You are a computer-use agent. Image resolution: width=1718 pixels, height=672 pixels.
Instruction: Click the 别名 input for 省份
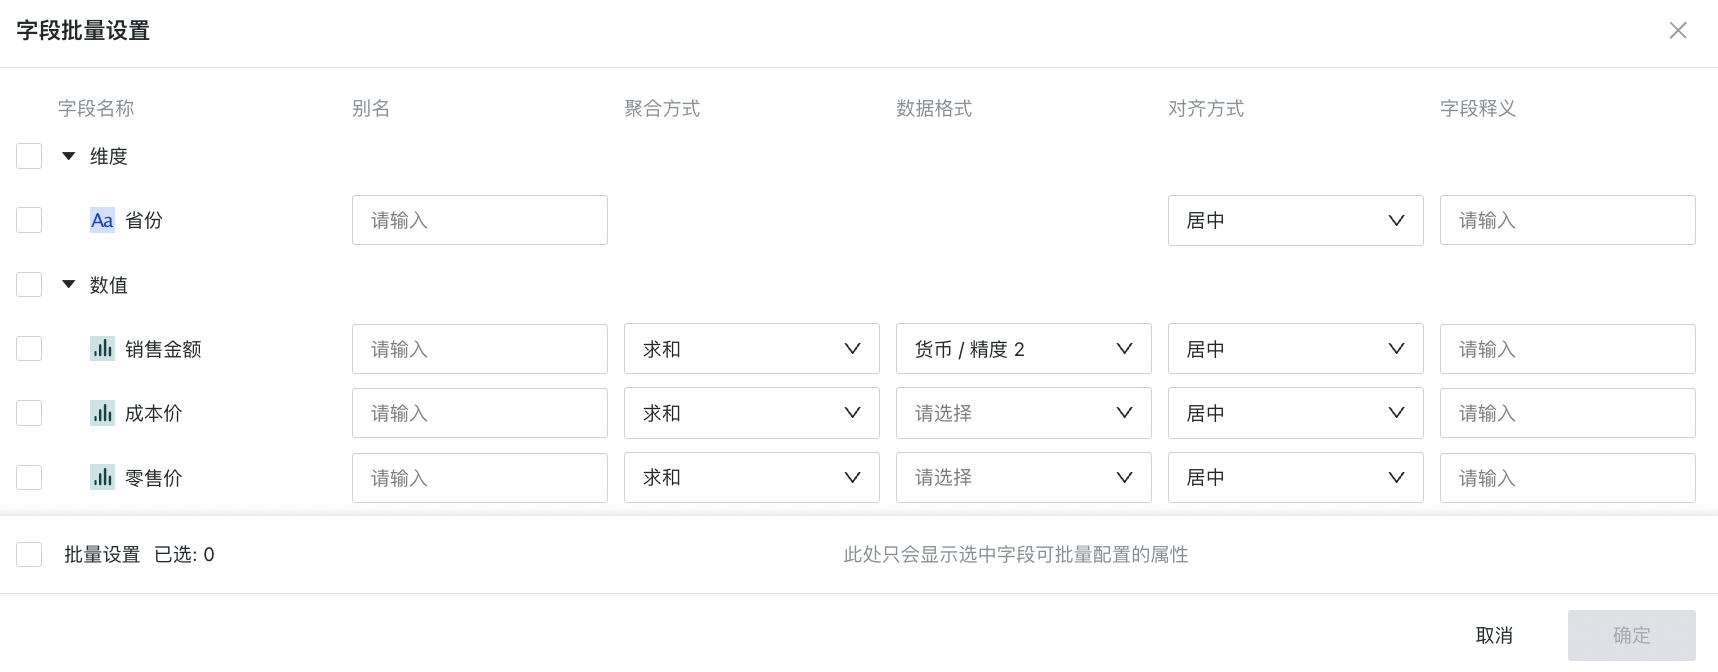coord(479,220)
